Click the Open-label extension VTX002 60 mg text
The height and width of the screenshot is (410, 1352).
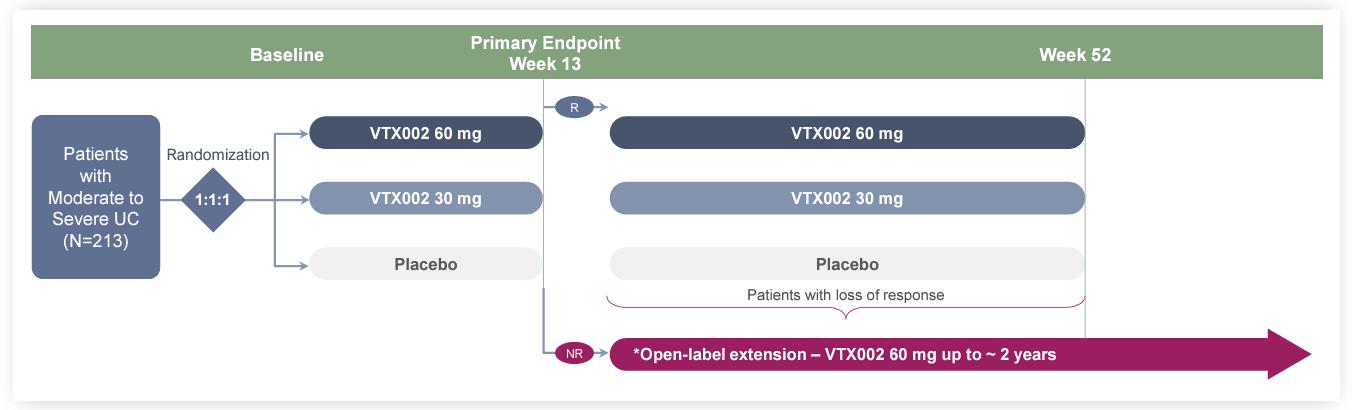(x=845, y=354)
